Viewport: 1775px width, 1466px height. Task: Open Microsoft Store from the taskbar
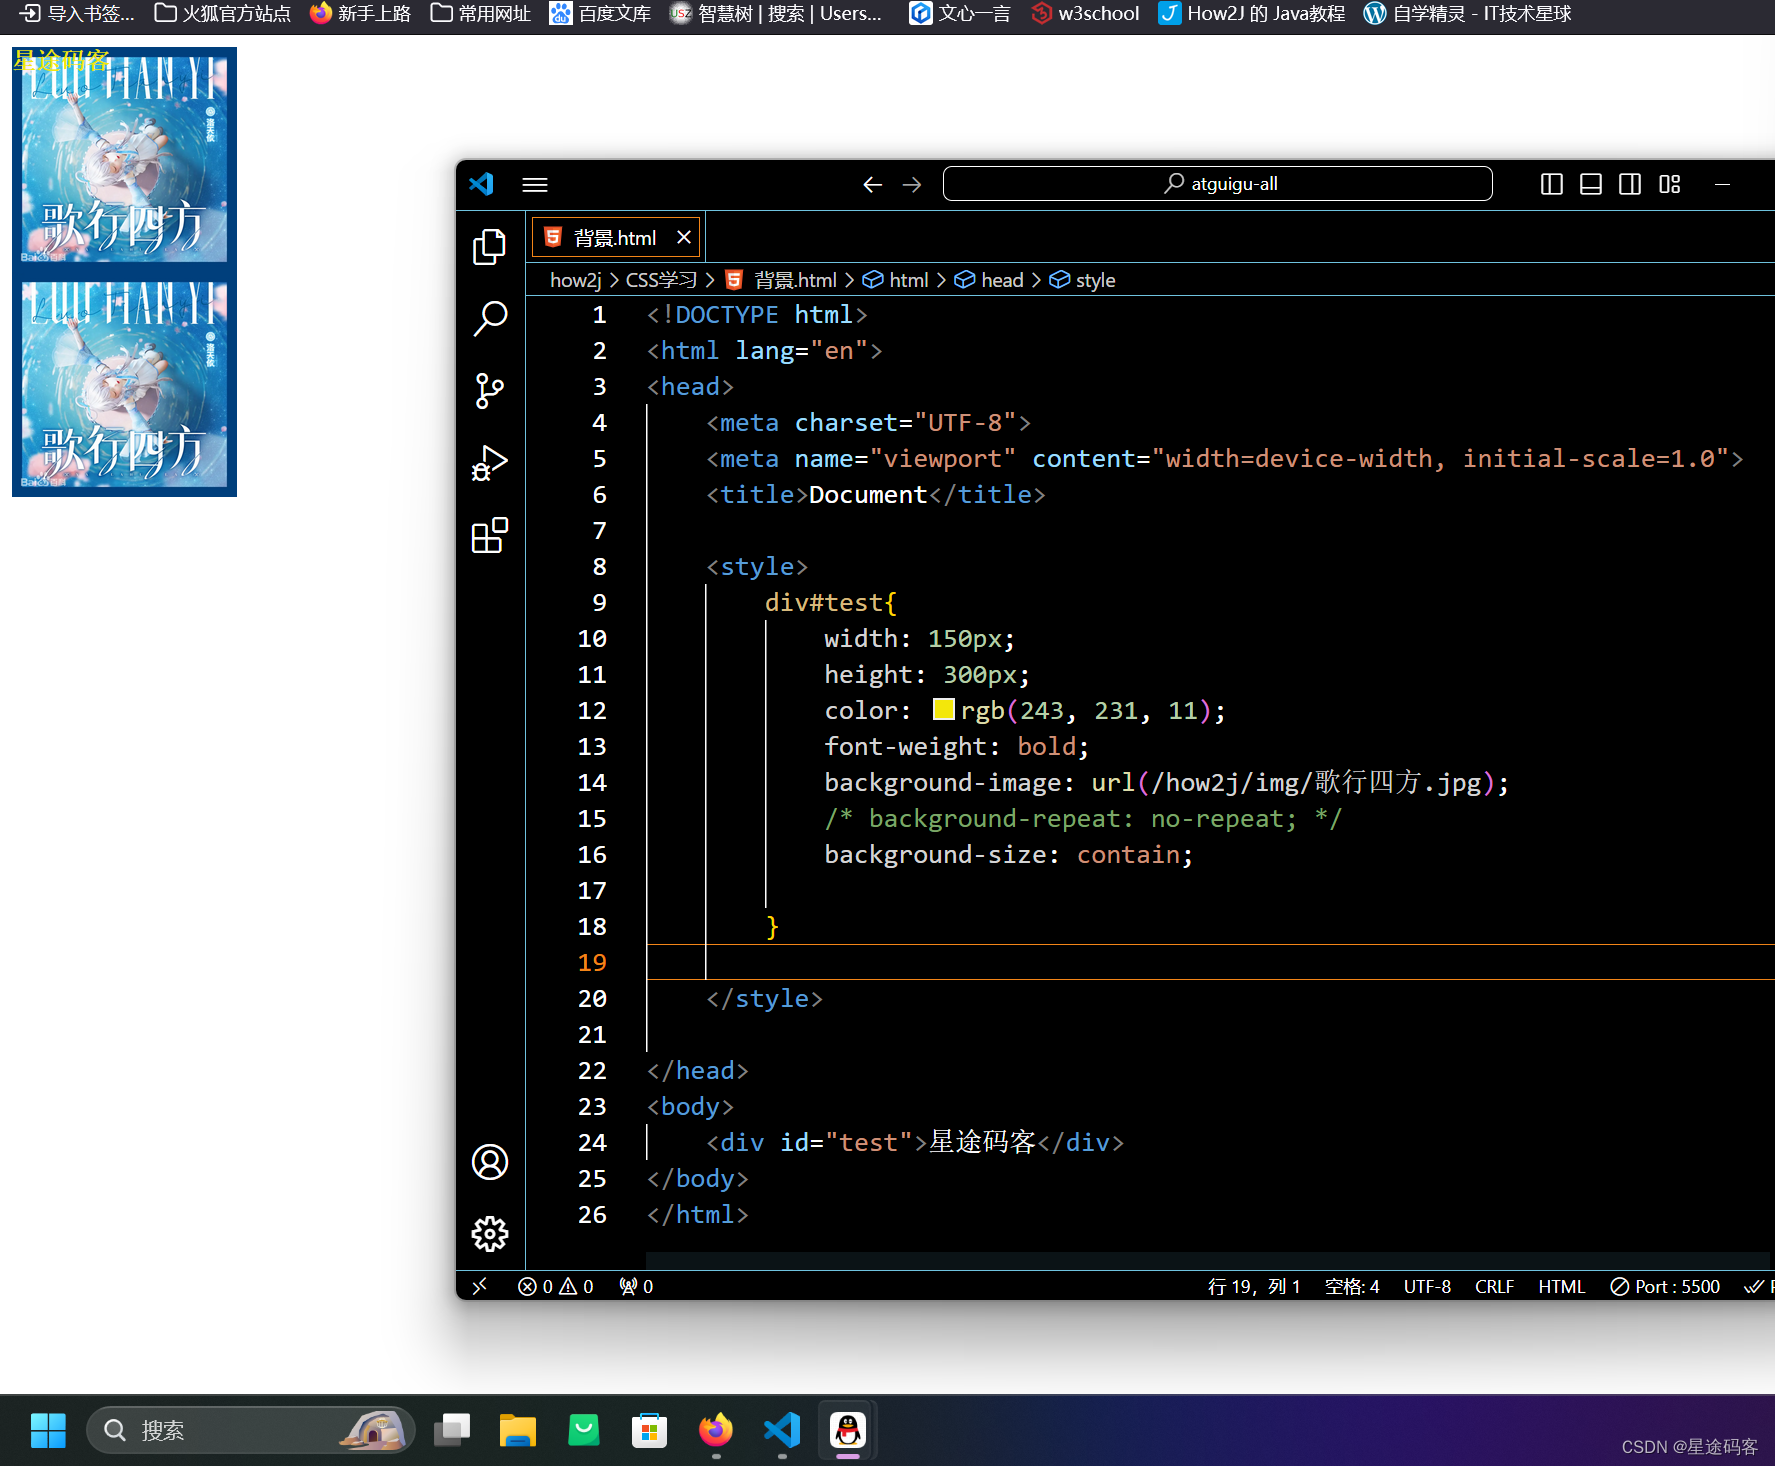pyautogui.click(x=650, y=1430)
